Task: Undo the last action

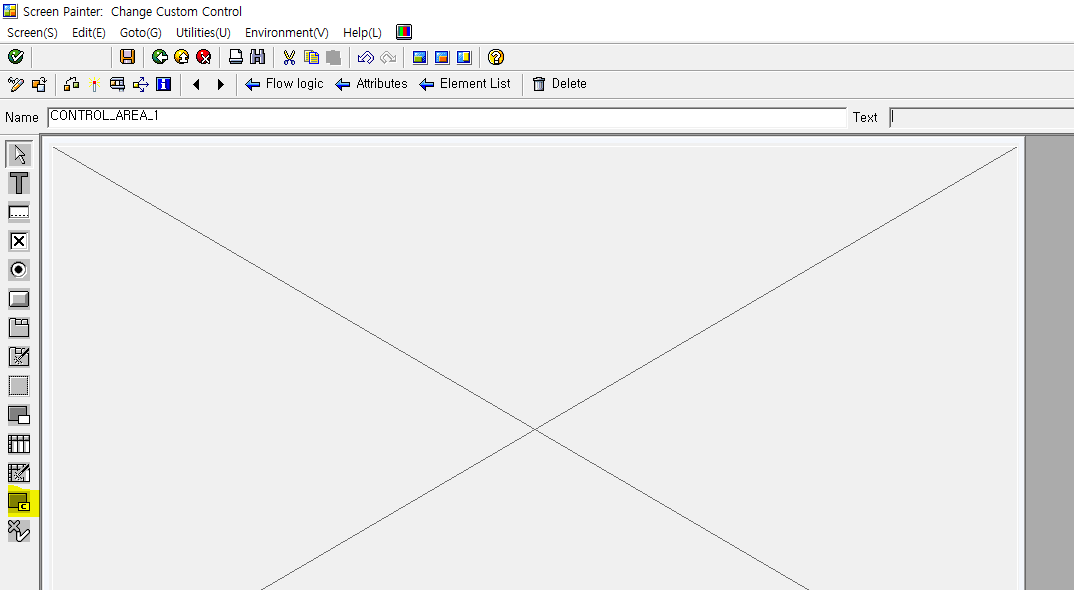Action: [366, 57]
